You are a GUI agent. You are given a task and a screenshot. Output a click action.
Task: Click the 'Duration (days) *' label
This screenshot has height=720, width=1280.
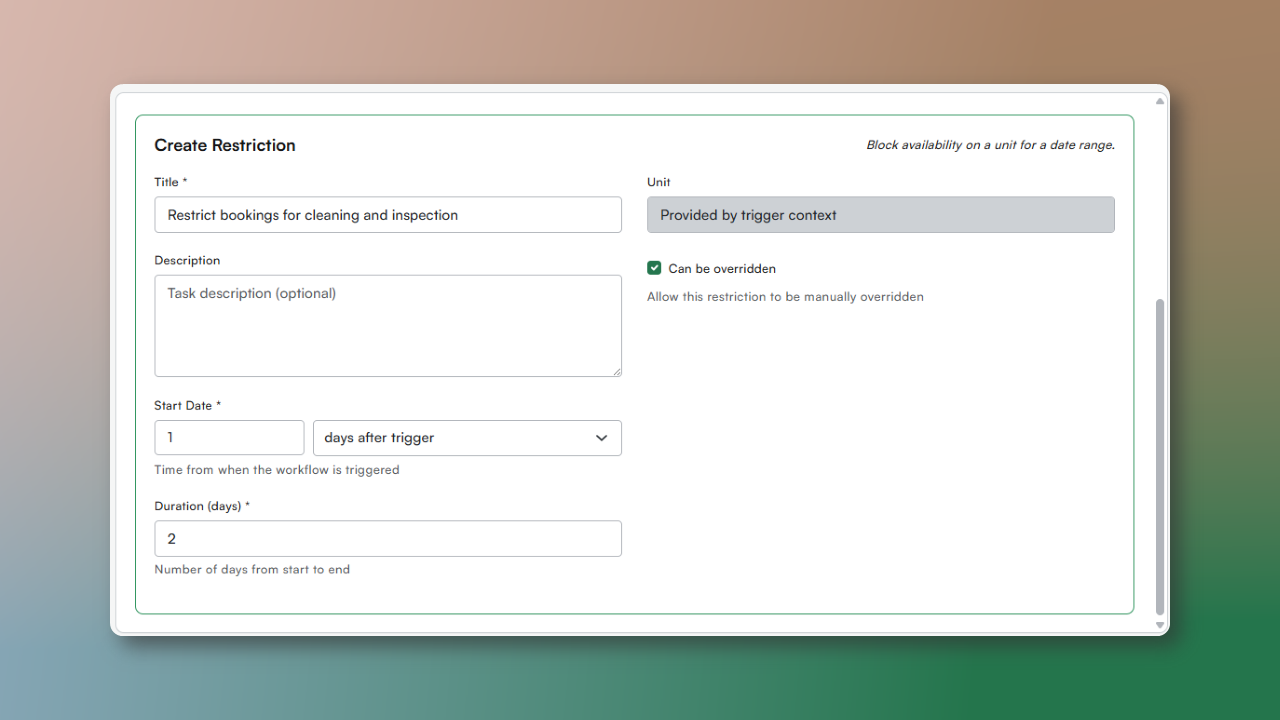[202, 506]
